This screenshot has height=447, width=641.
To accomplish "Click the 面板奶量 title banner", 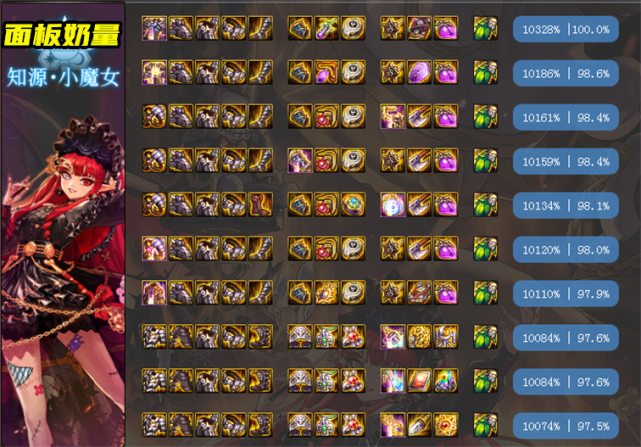I will coord(62,35).
